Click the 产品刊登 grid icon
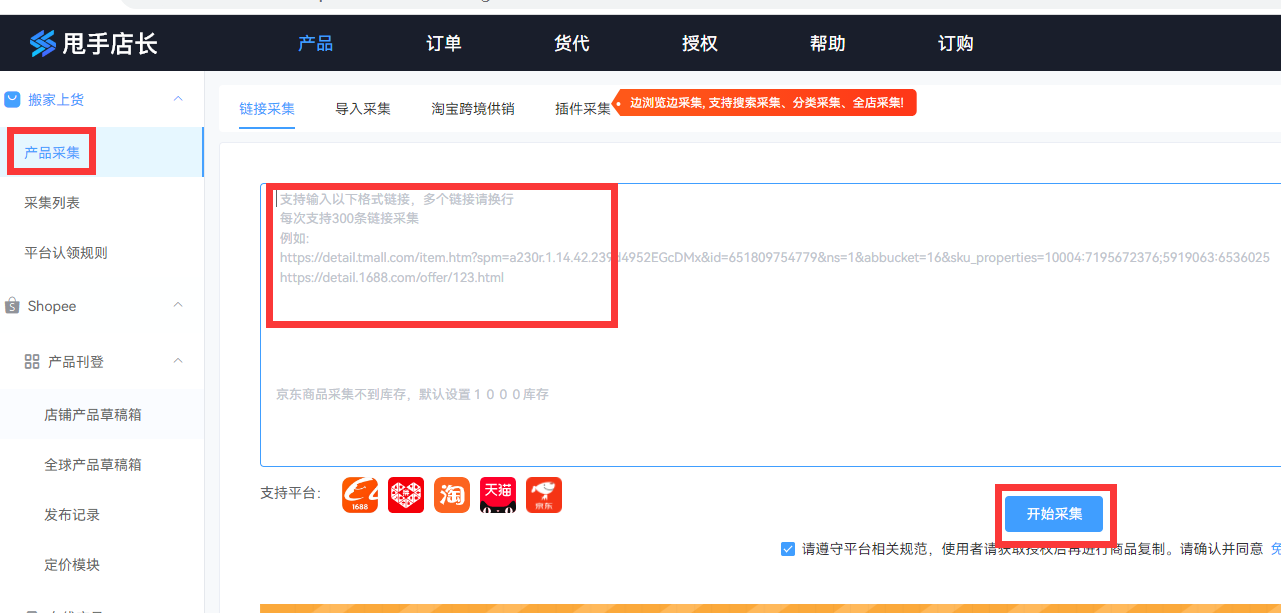The height and width of the screenshot is (613, 1281). pos(32,361)
